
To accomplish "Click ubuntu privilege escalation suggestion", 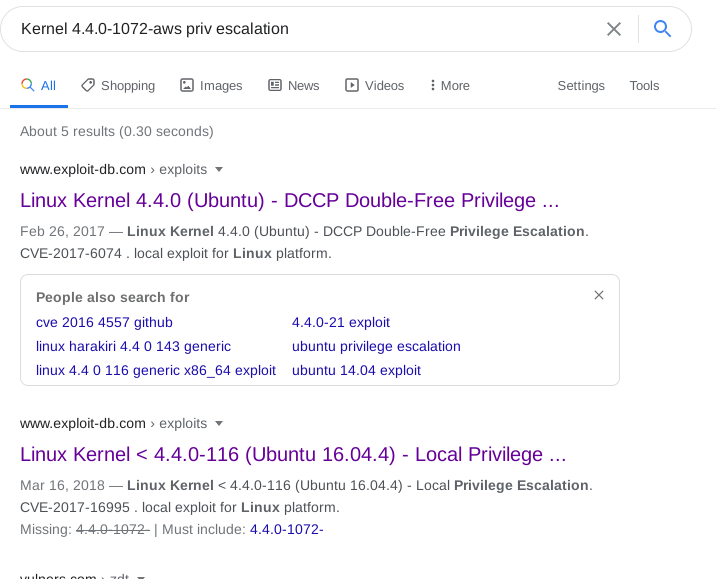I will (376, 346).
